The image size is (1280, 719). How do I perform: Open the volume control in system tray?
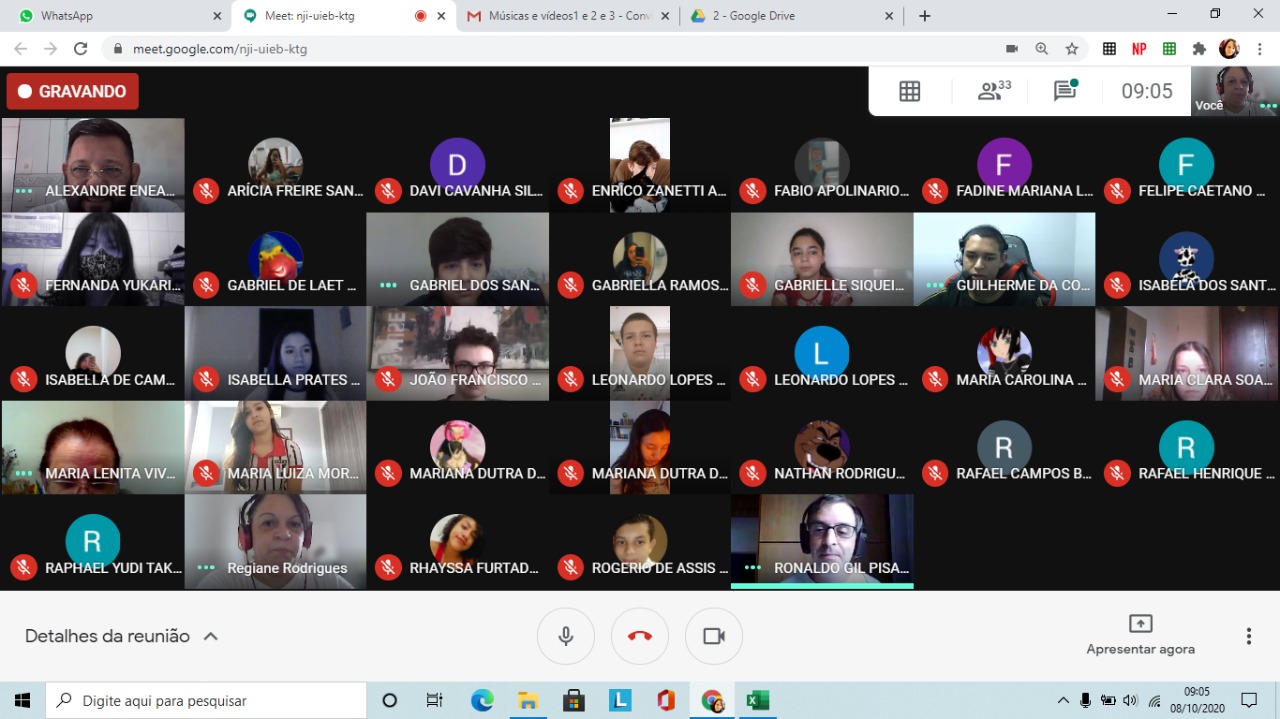pos(1131,700)
